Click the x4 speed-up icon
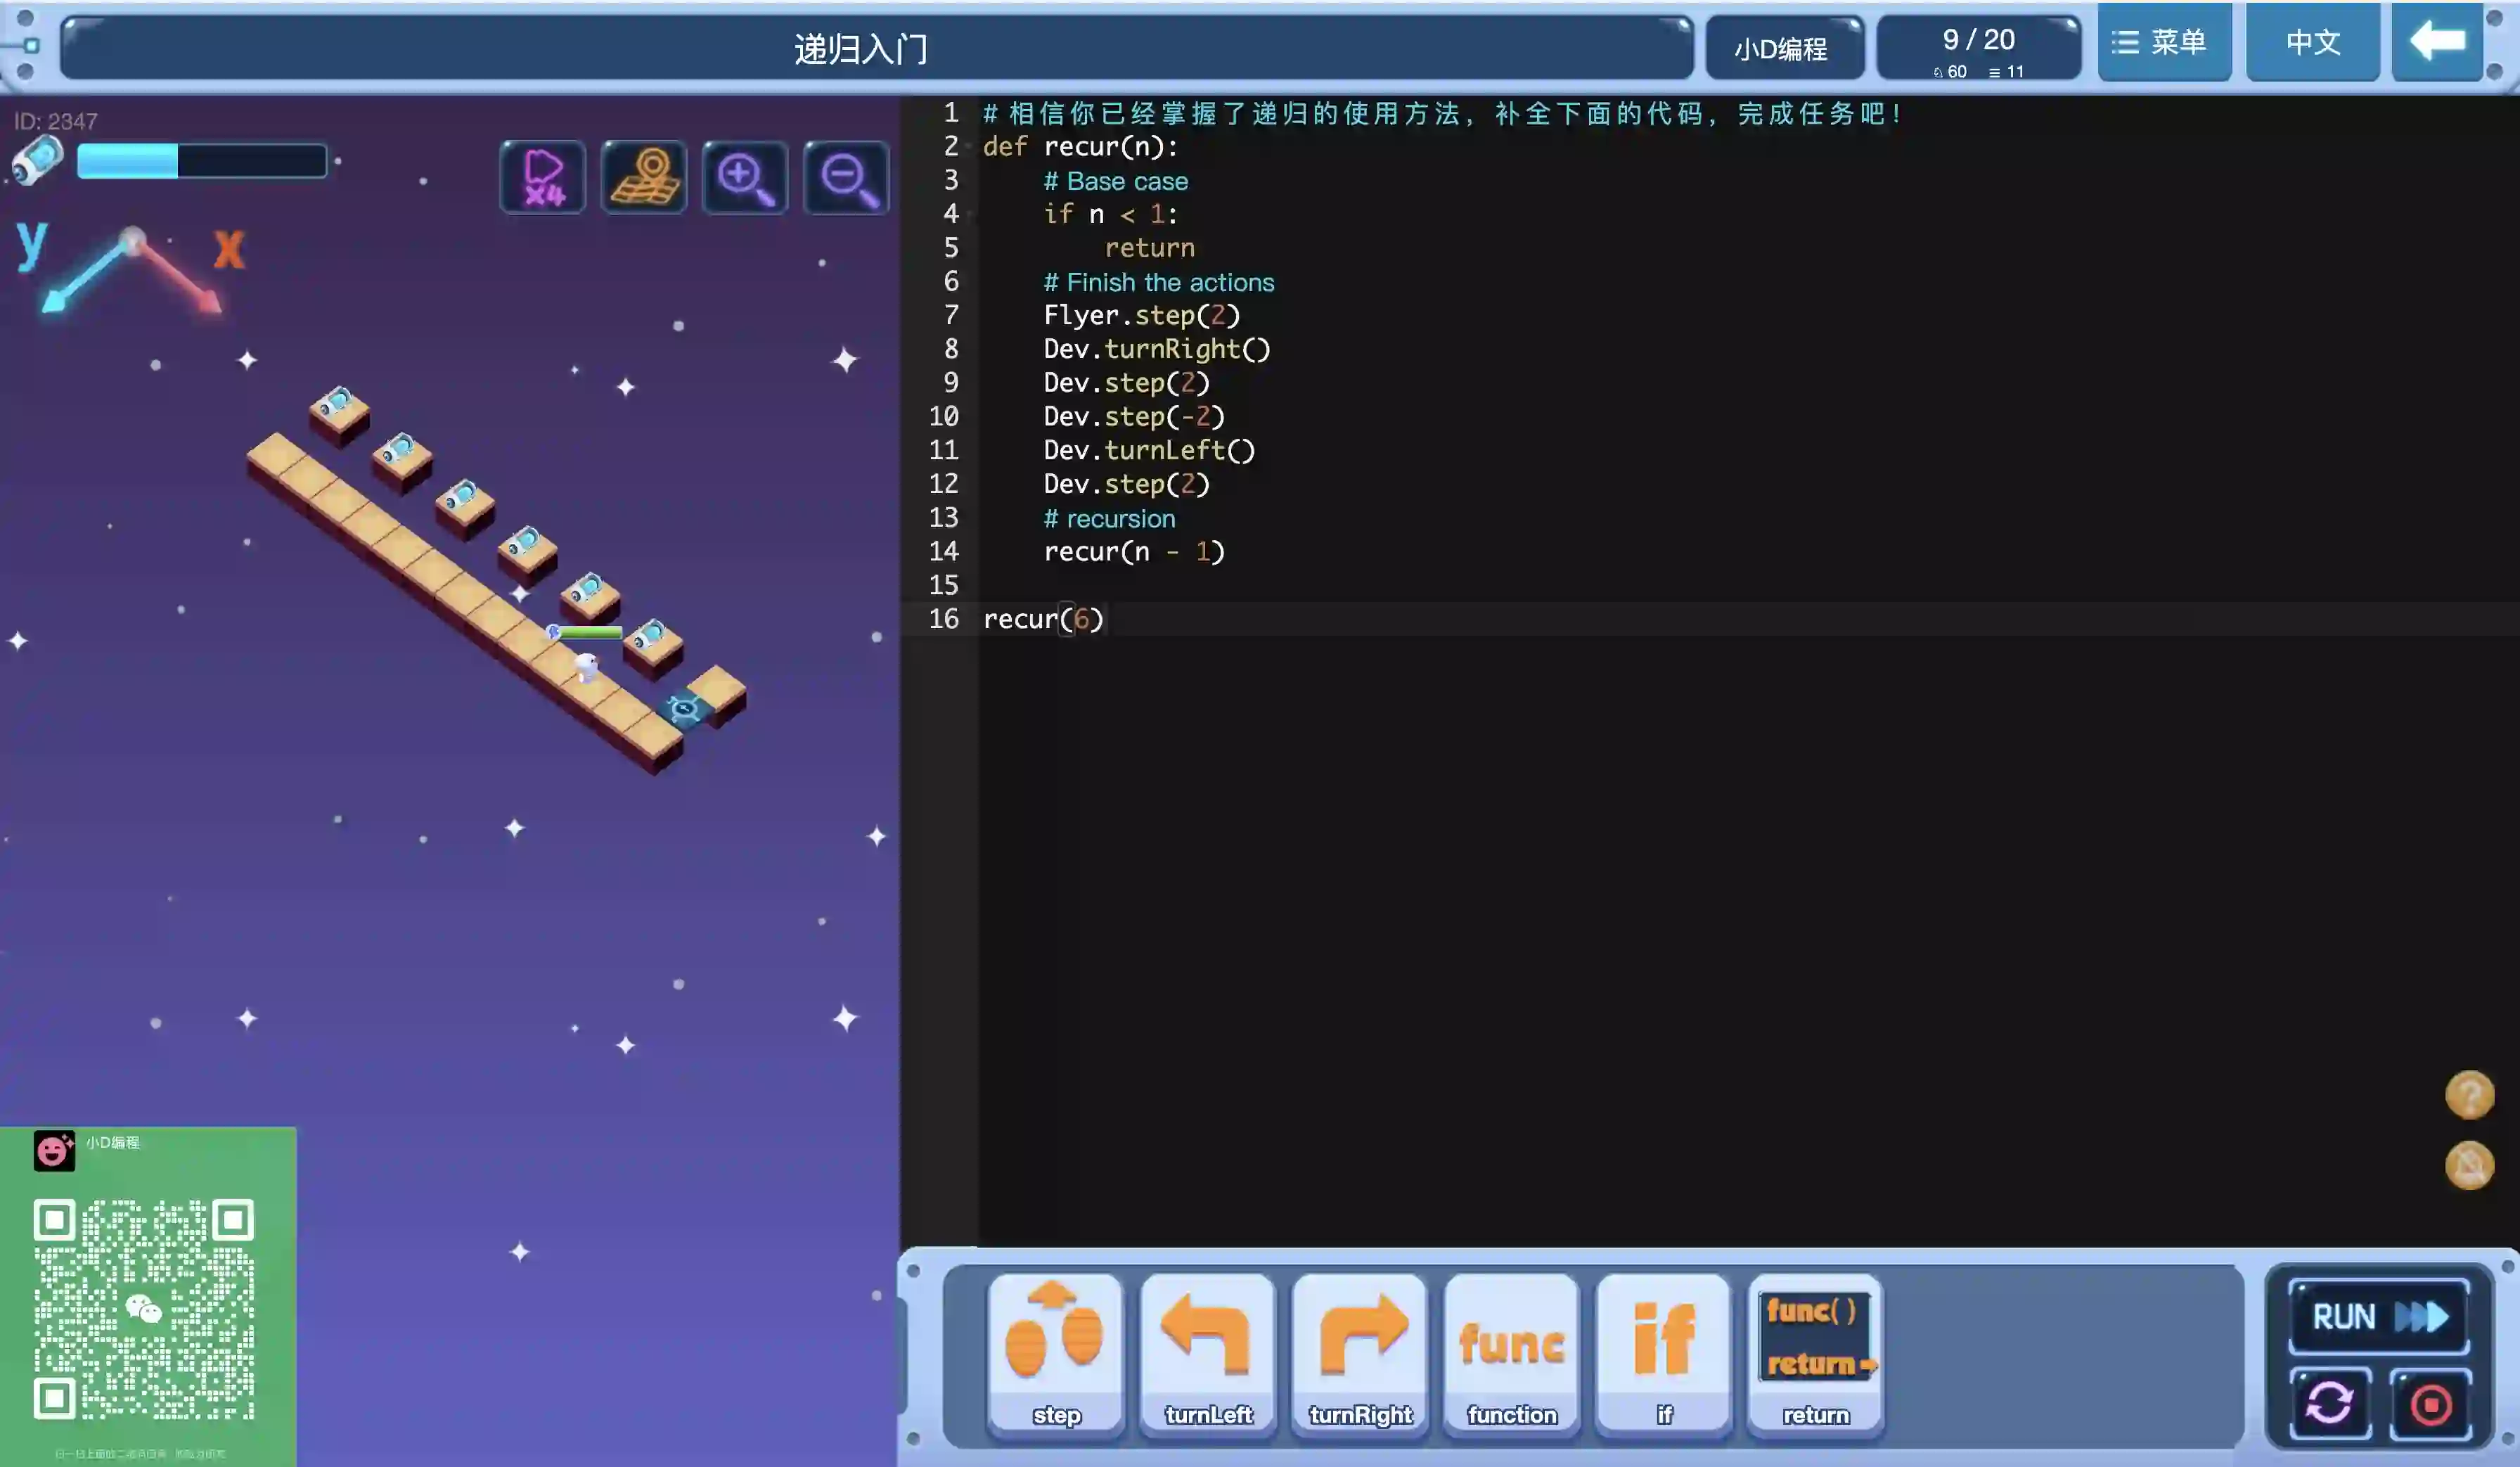The image size is (2520, 1467). (x=543, y=178)
